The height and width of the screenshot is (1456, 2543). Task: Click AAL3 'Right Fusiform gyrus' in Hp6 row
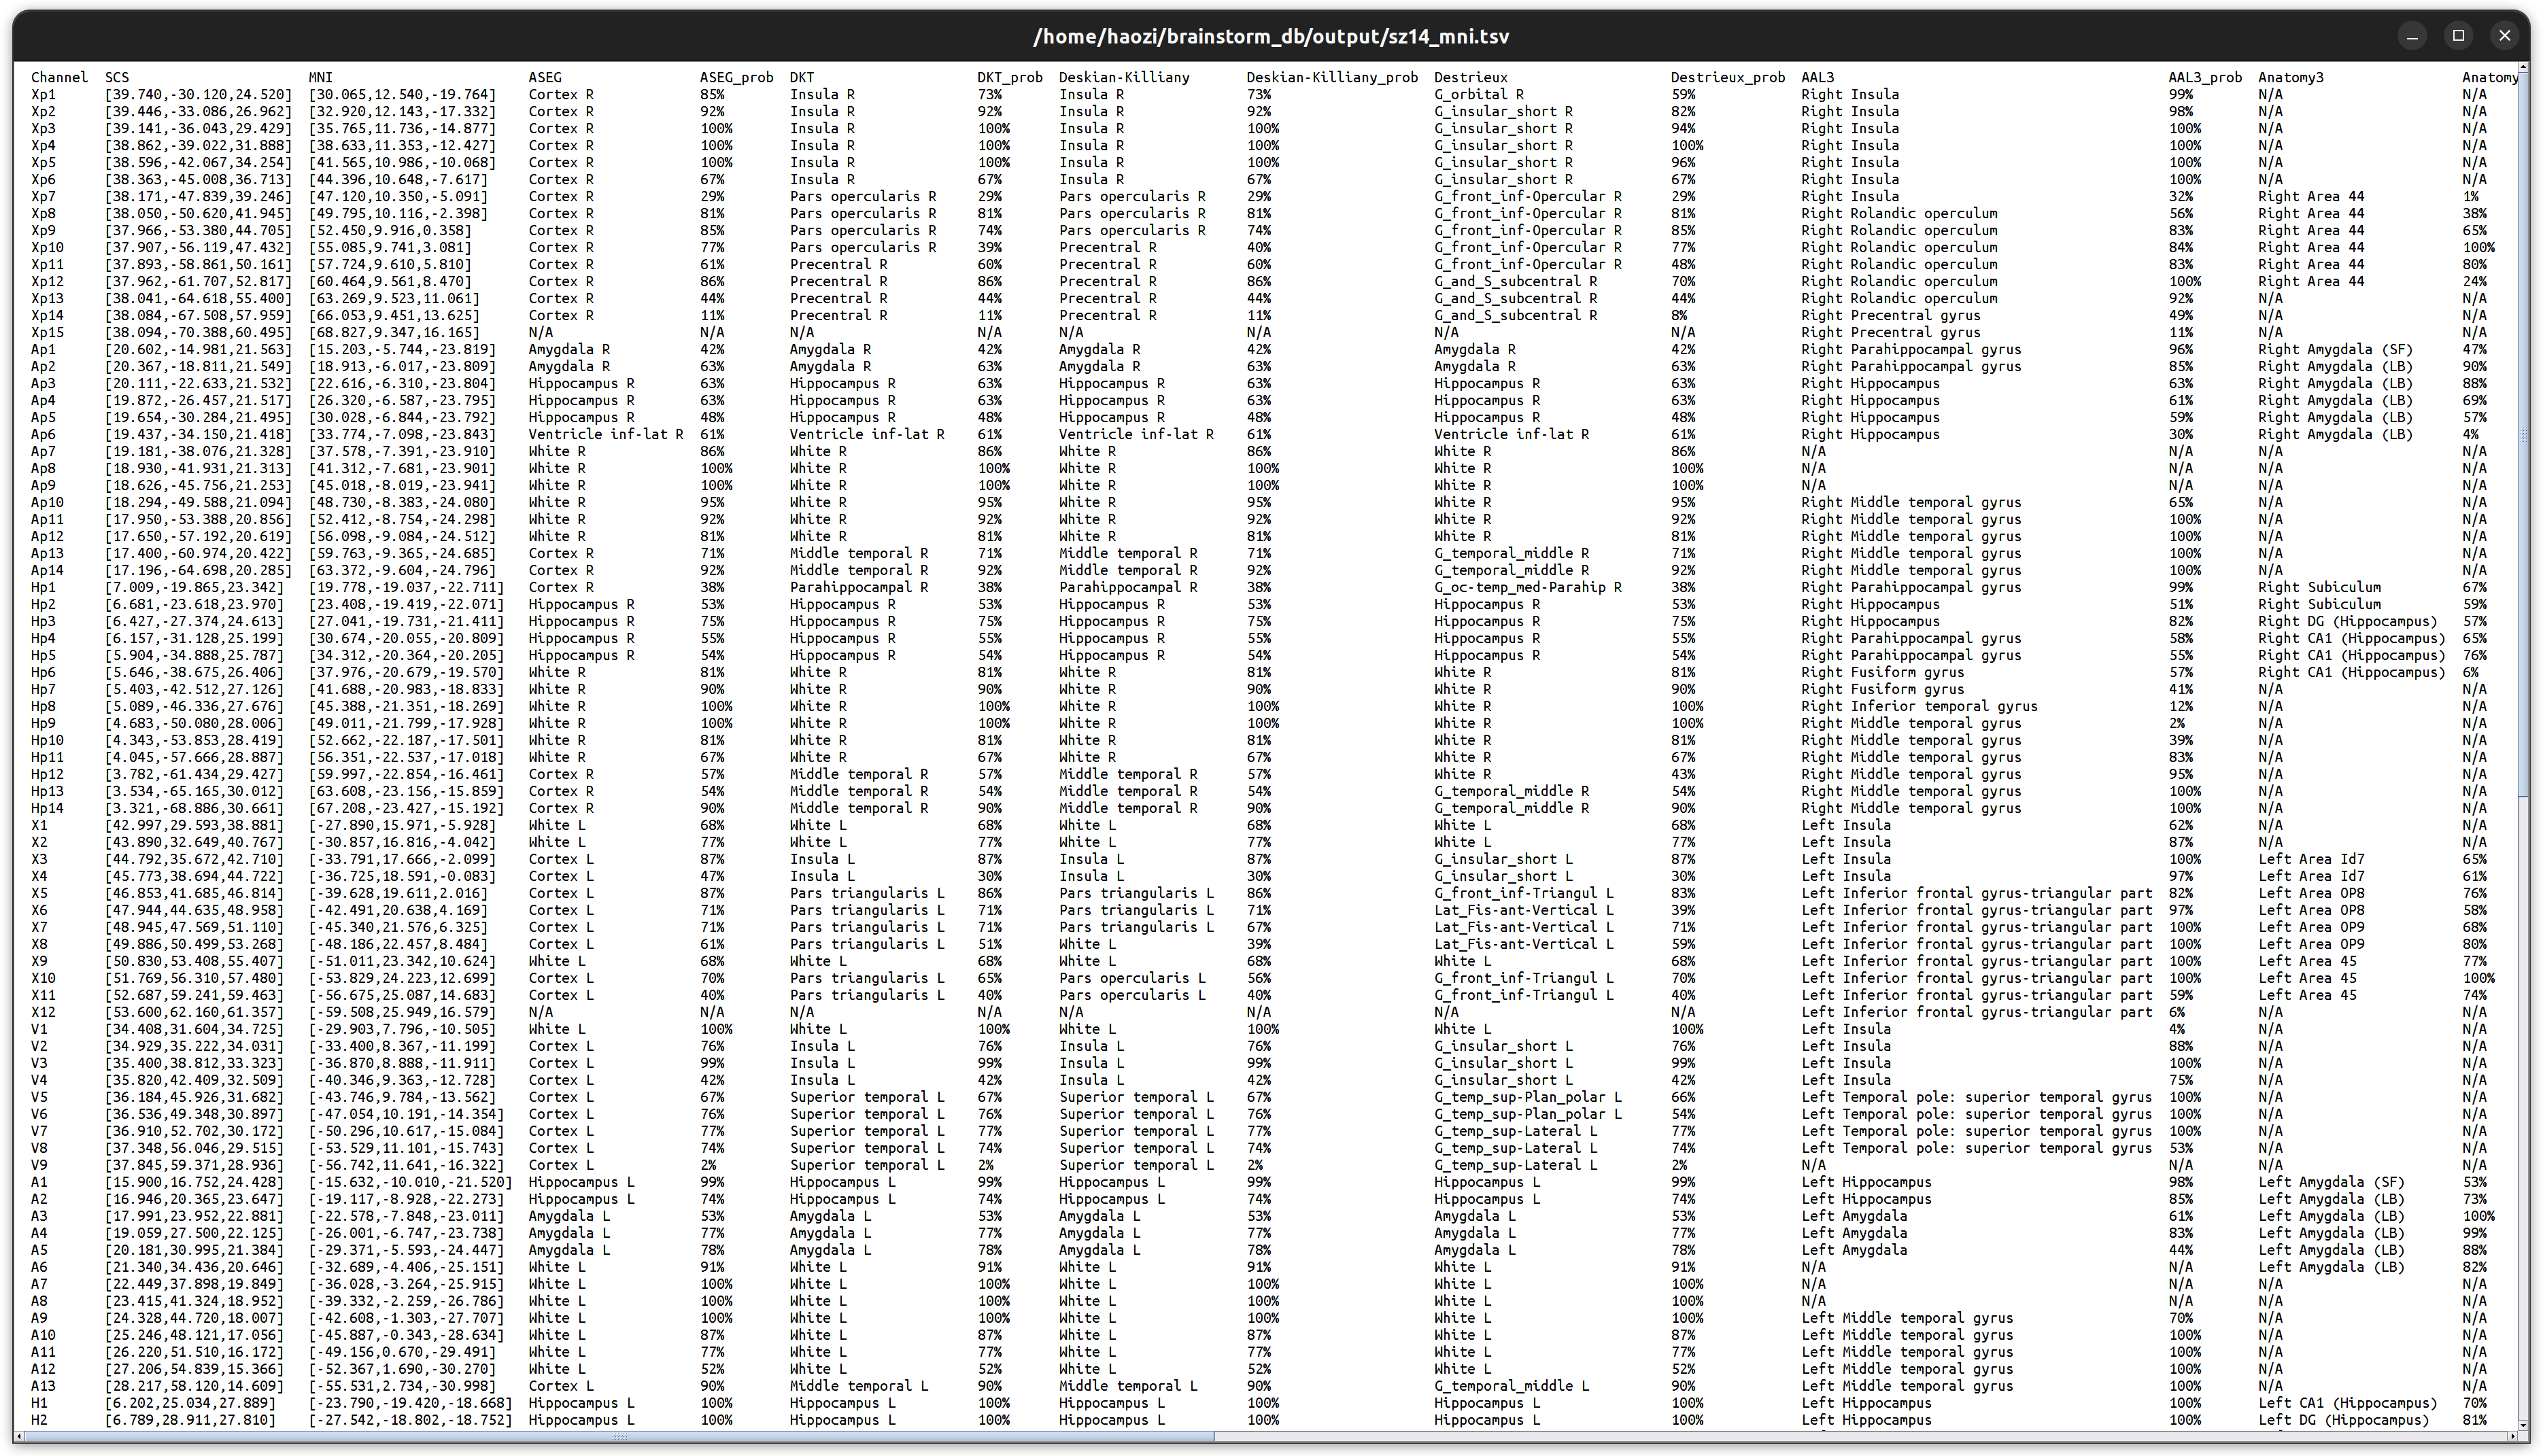[x=1882, y=672]
